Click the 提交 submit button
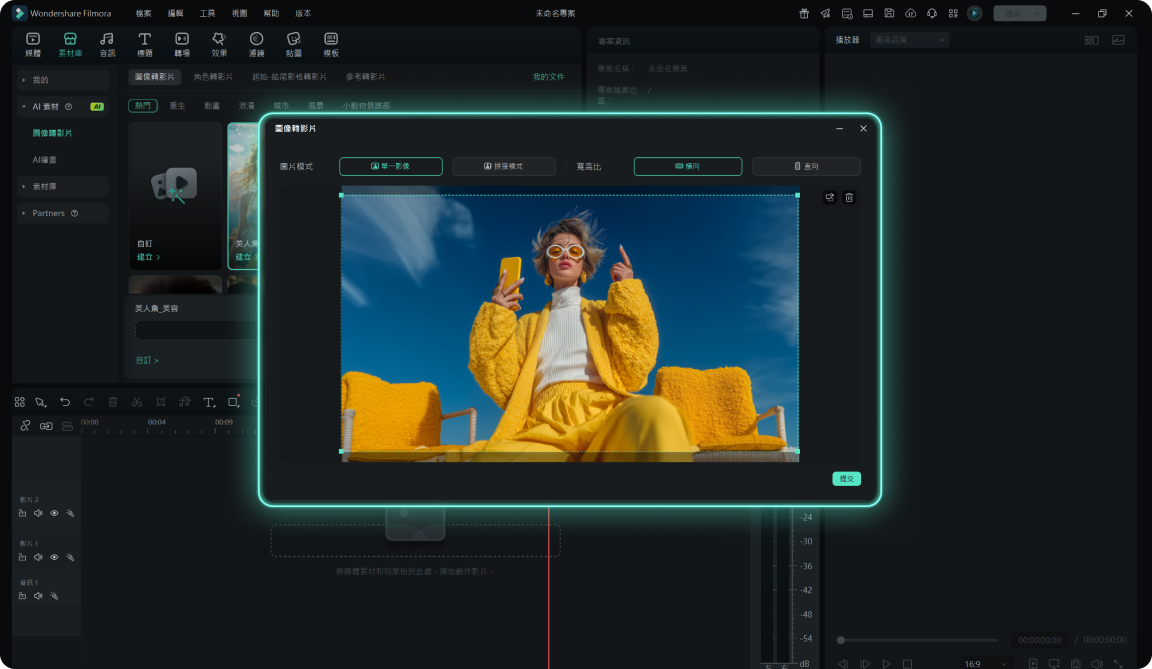 pyautogui.click(x=846, y=479)
